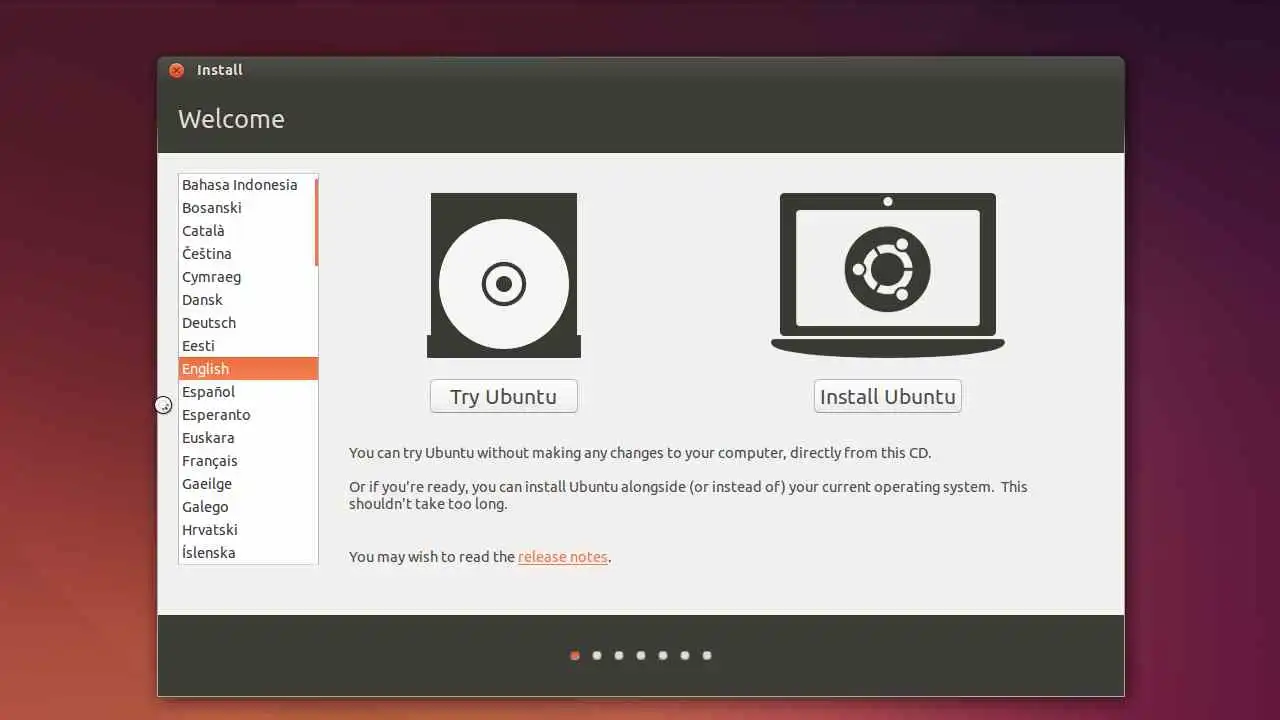Select Cymraeg from the list
The width and height of the screenshot is (1280, 720).
point(247,277)
